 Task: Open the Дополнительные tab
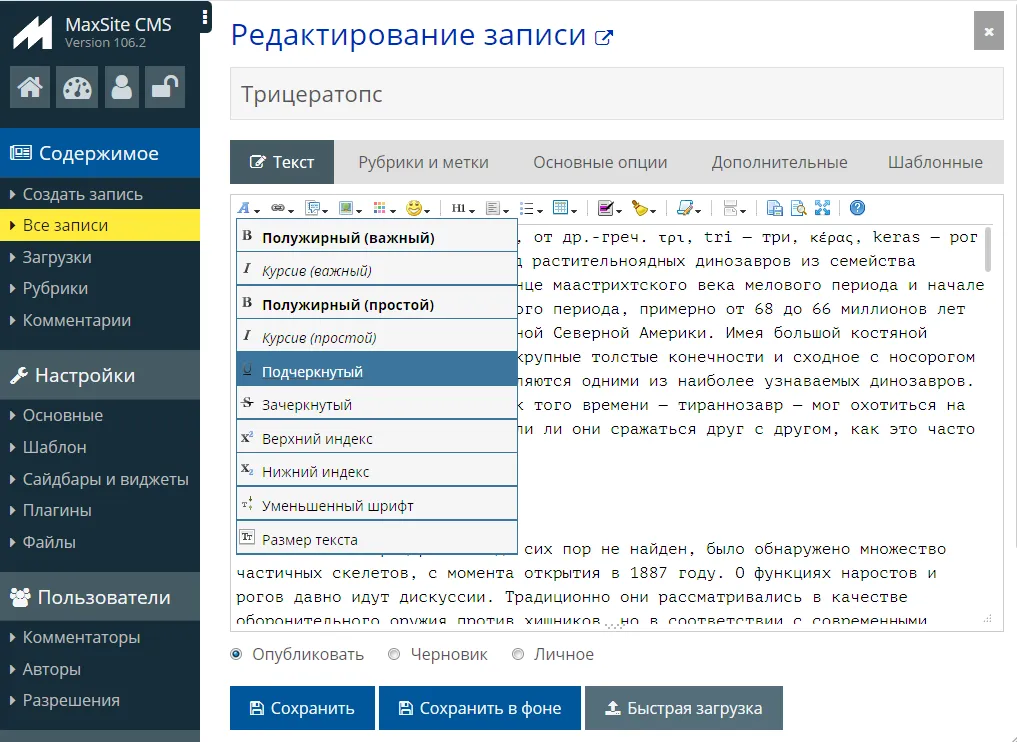[779, 160]
